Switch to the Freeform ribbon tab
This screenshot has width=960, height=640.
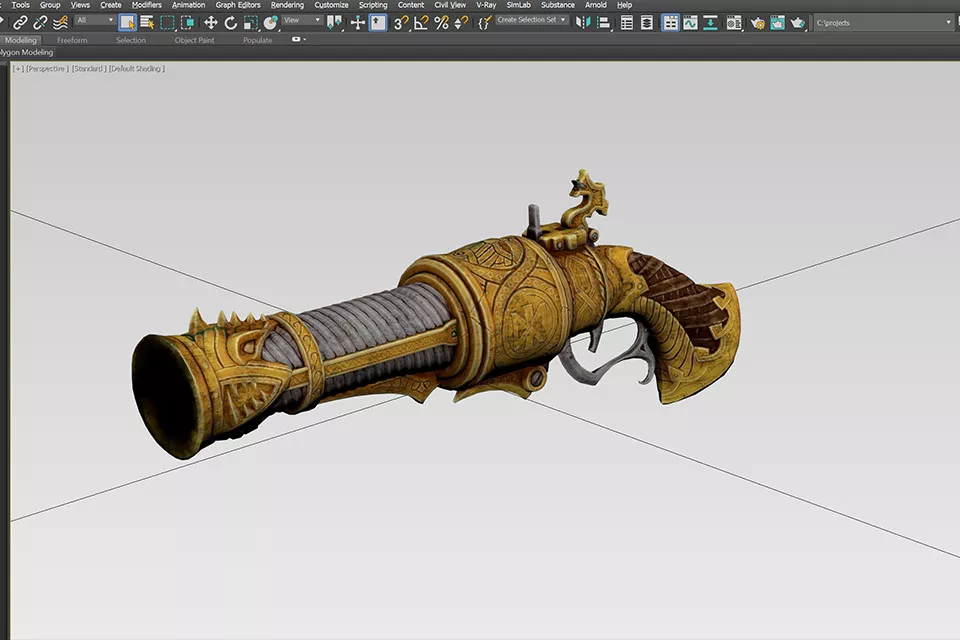click(x=72, y=40)
